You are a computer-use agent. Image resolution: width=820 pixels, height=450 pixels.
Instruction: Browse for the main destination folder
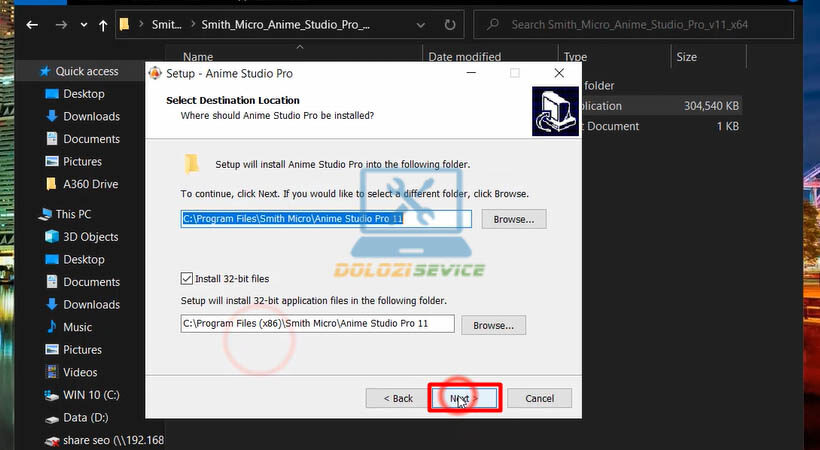pos(514,219)
